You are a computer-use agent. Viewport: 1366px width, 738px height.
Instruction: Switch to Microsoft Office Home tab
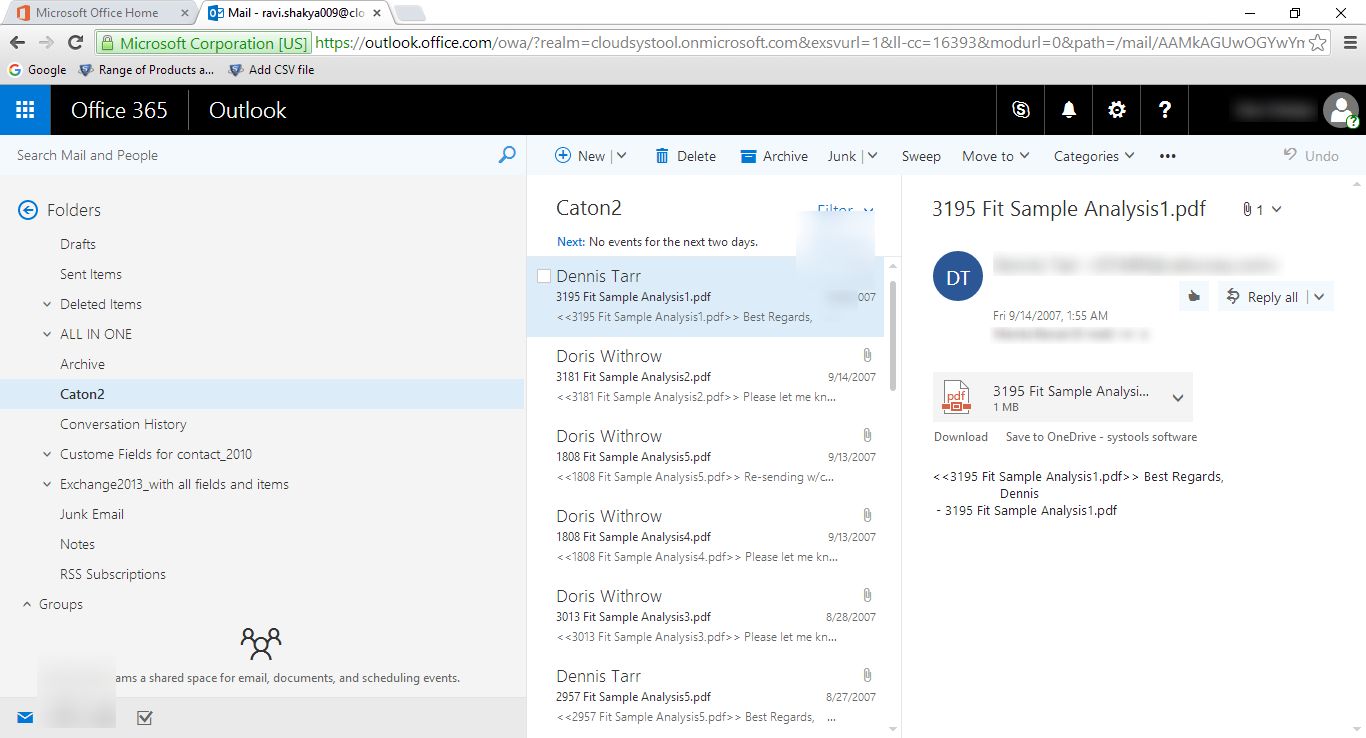[98, 13]
